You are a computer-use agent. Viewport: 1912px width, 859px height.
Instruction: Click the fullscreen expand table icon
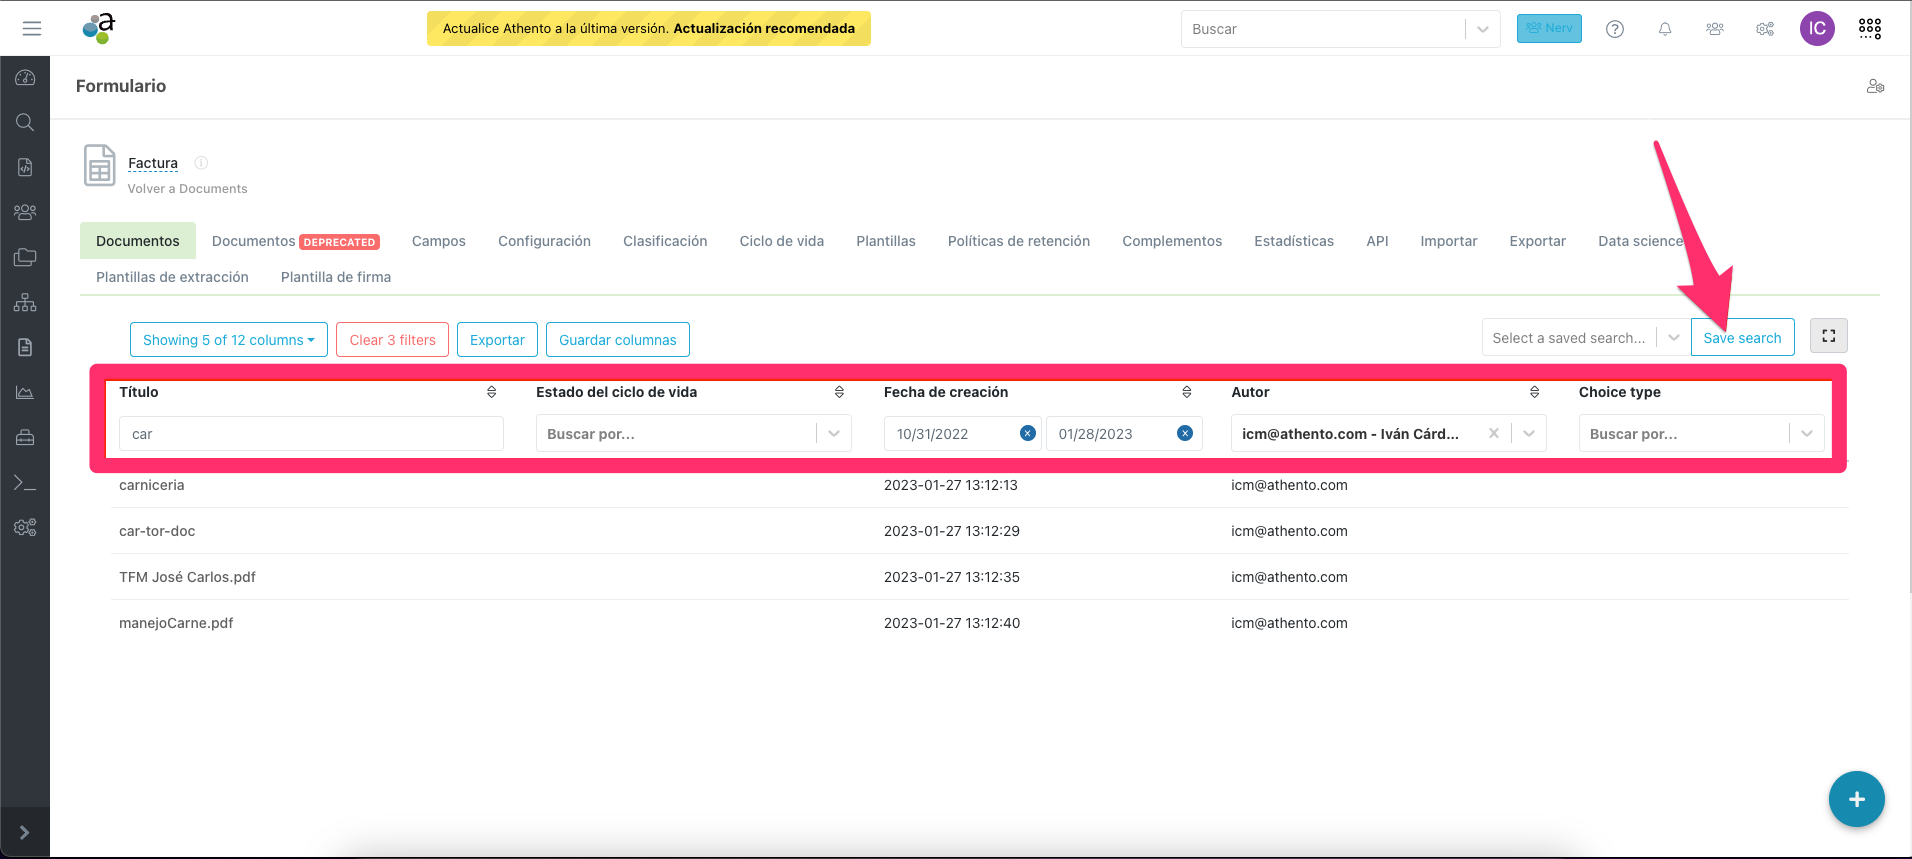coord(1829,336)
